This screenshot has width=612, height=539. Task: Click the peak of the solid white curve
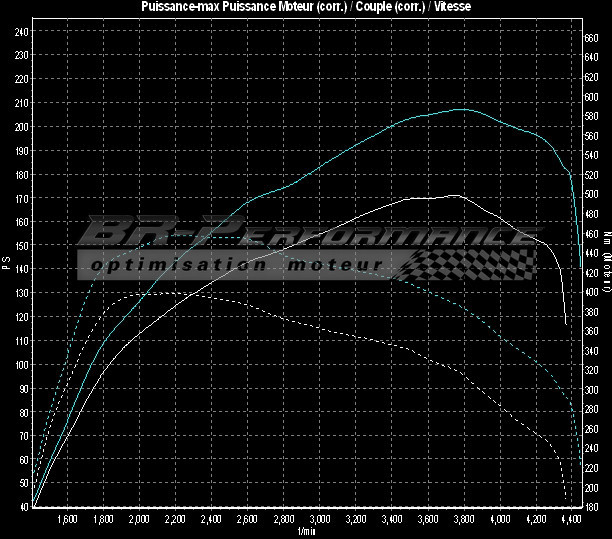(x=453, y=195)
